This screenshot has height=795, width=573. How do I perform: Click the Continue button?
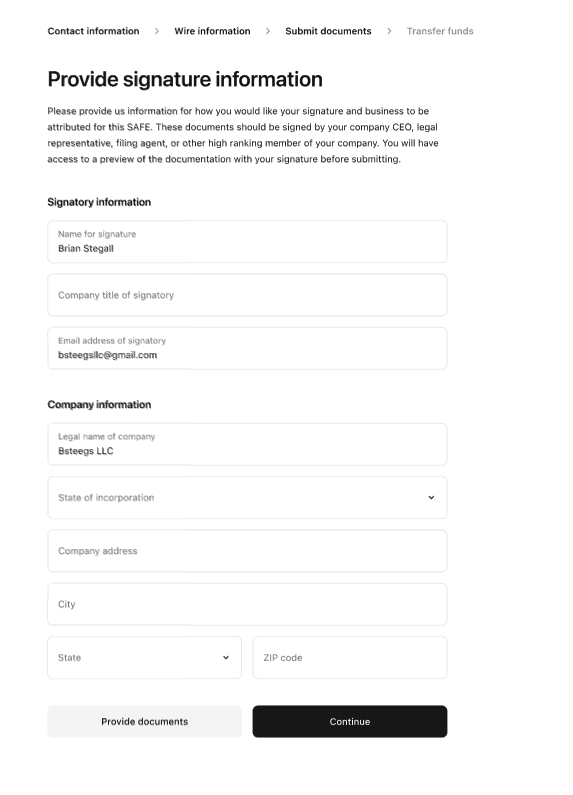[x=350, y=721]
